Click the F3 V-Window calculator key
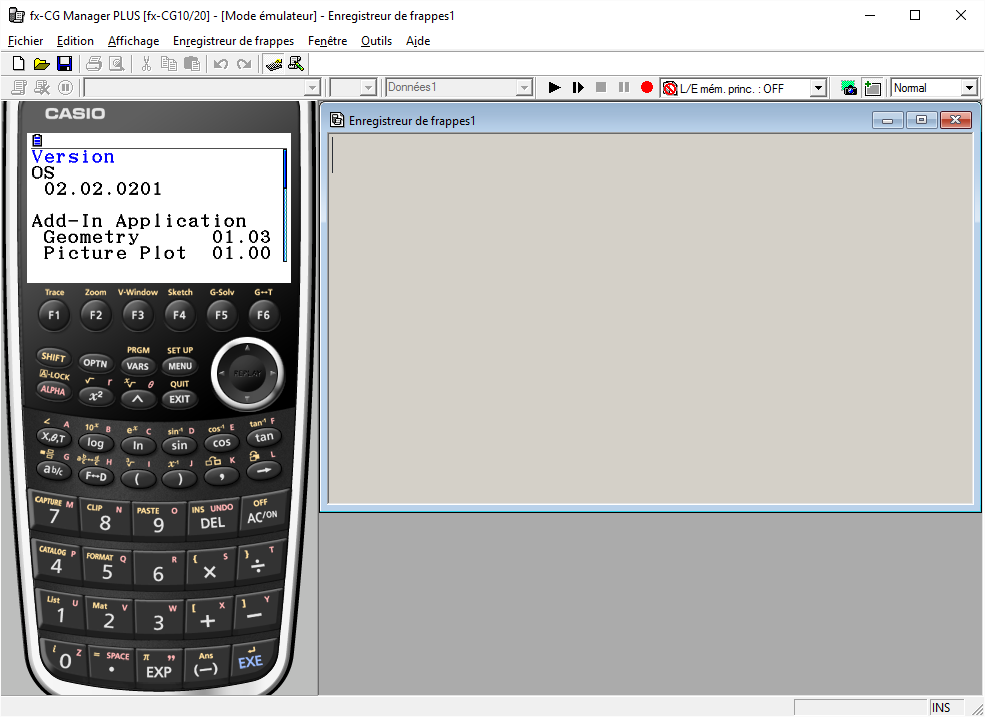The width and height of the screenshot is (985, 717). tap(138, 315)
